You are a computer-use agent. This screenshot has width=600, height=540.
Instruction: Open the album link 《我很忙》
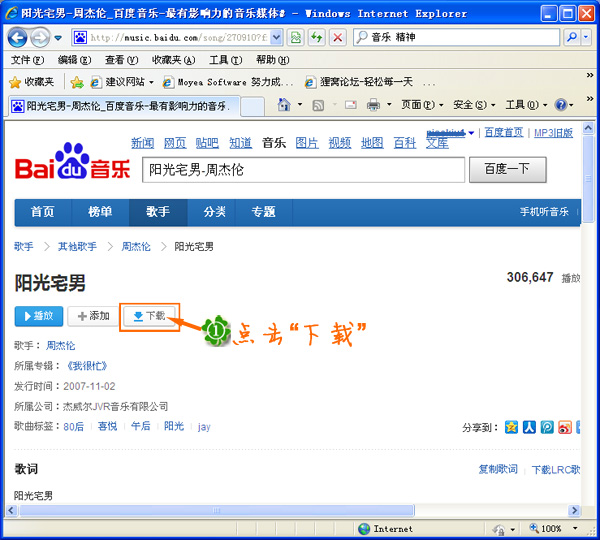[x=87, y=366]
